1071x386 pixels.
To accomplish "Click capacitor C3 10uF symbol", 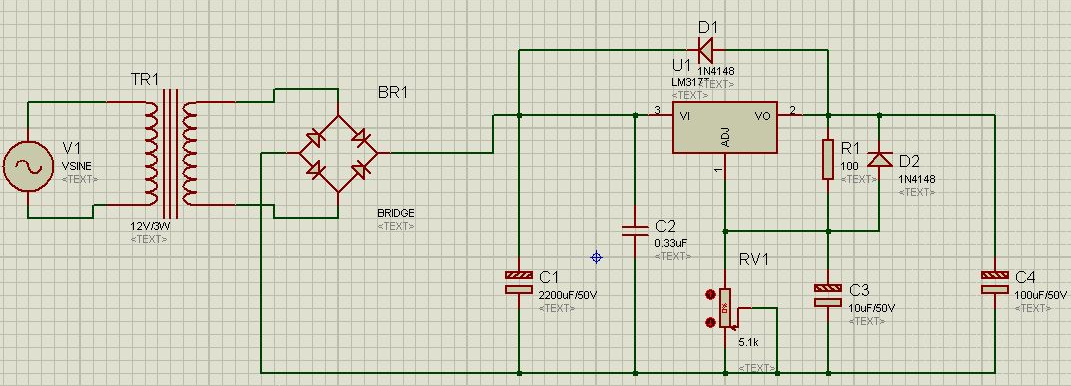I will coord(828,295).
